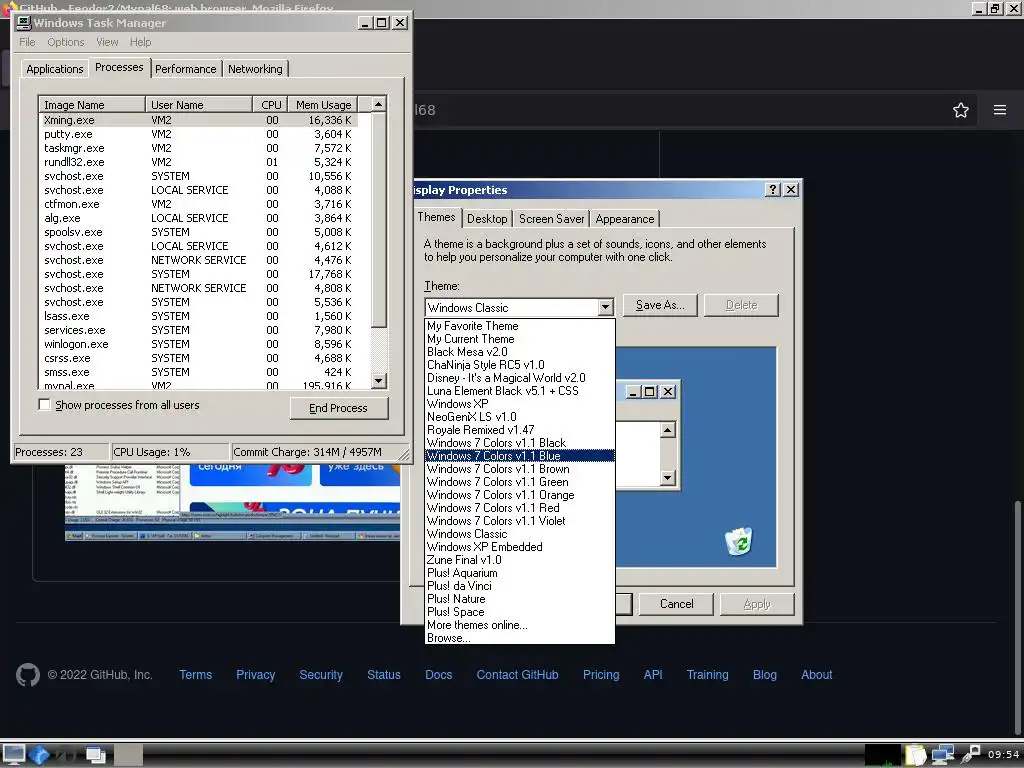Click the CPU graph monitor in tray
Screen dimensions: 1024x768
(x=883, y=755)
